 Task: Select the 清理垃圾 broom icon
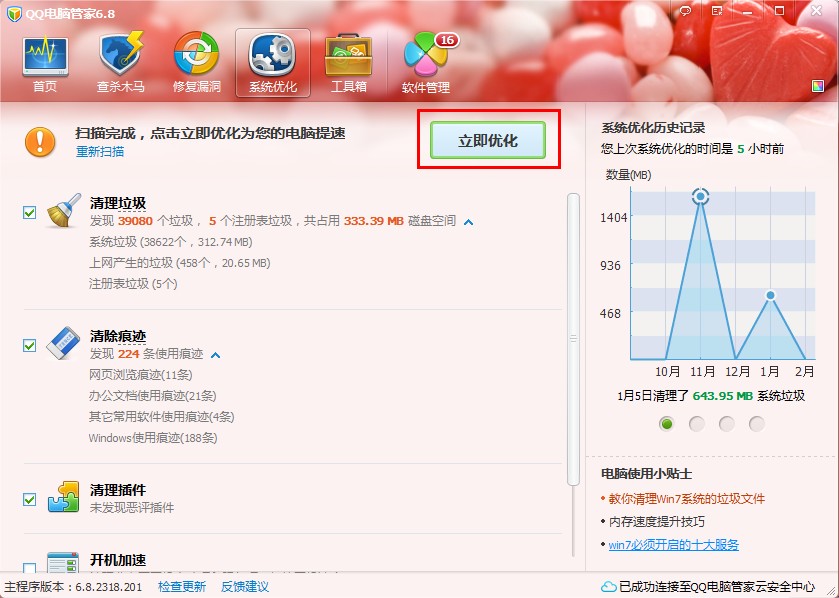(61, 210)
